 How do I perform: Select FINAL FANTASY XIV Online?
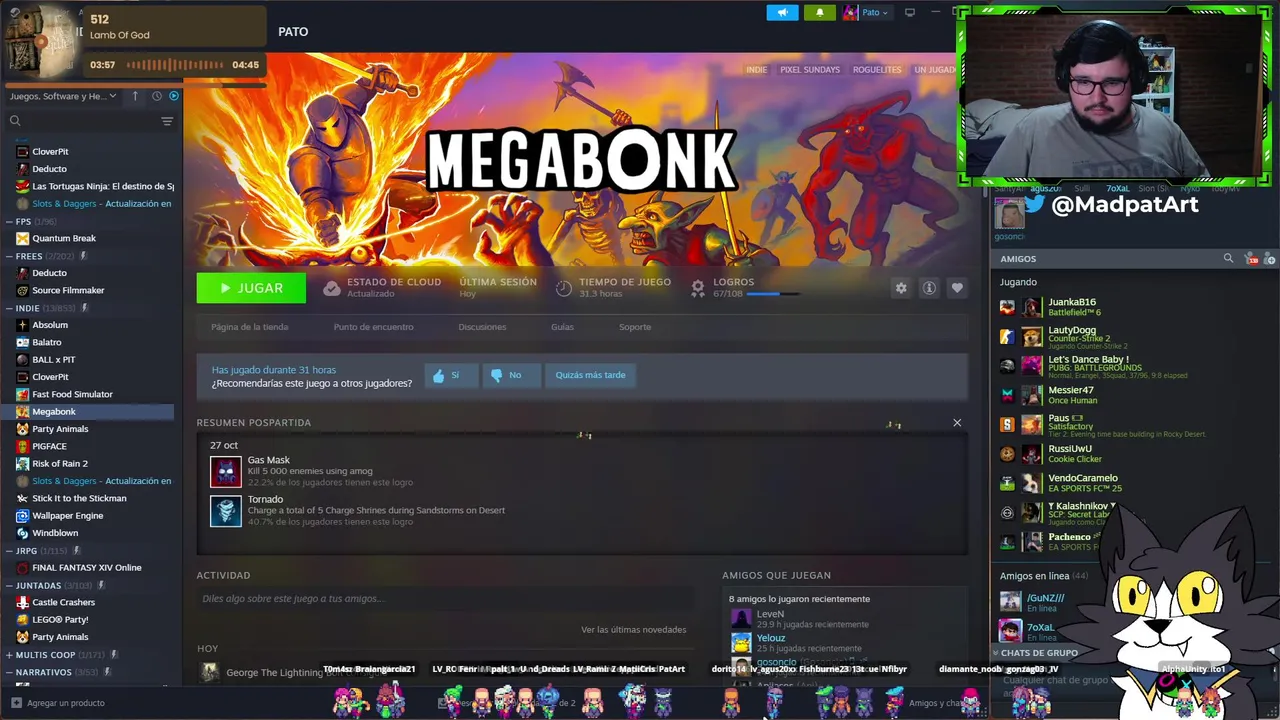[x=87, y=567]
